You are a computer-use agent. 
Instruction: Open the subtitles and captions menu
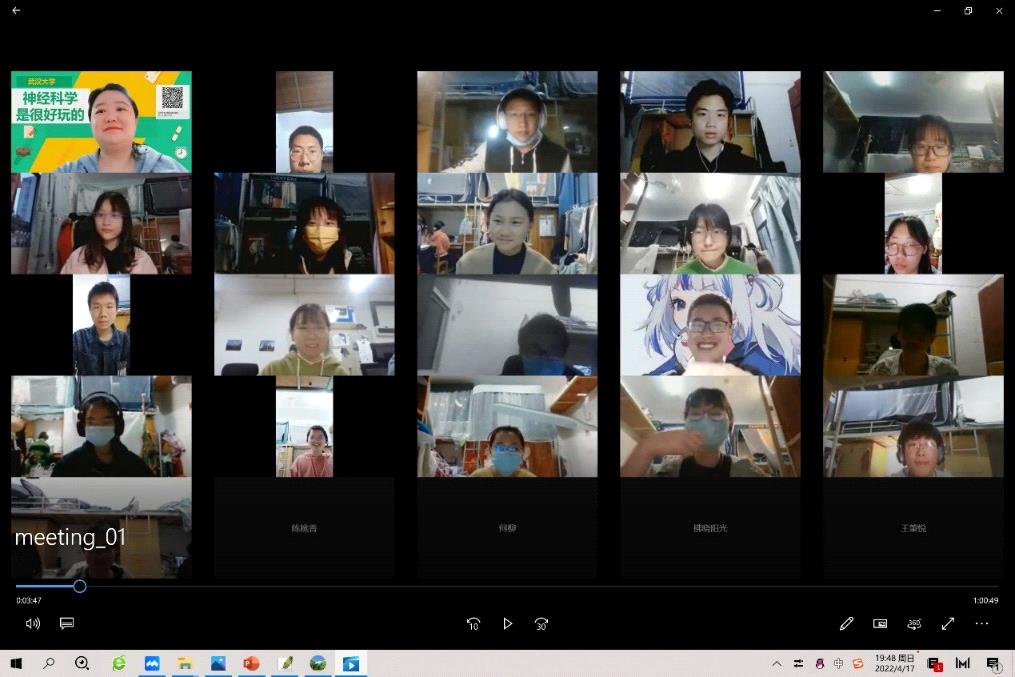point(67,623)
